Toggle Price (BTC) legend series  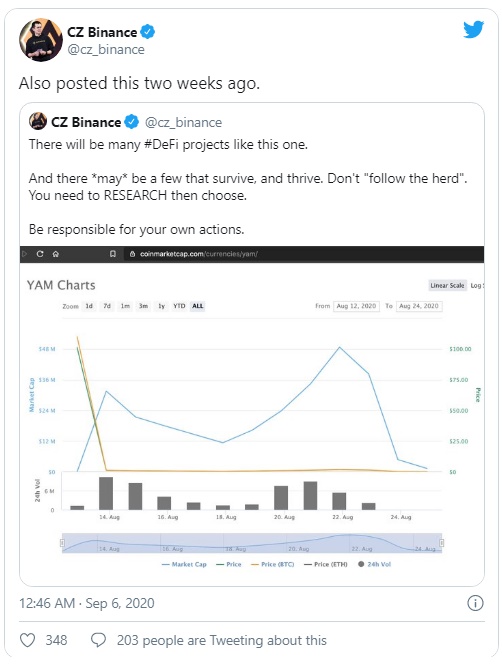point(273,564)
